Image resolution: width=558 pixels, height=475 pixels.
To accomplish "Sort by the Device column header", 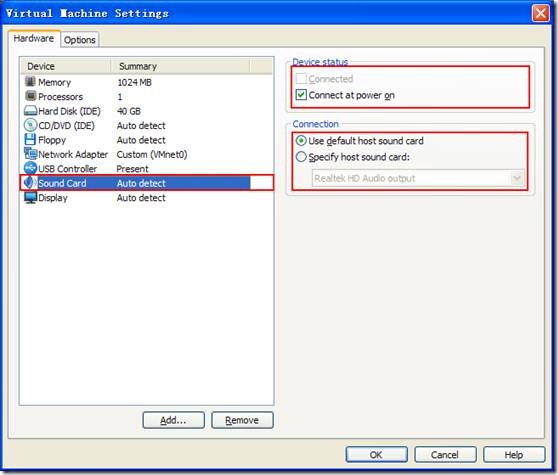I will tap(65, 66).
